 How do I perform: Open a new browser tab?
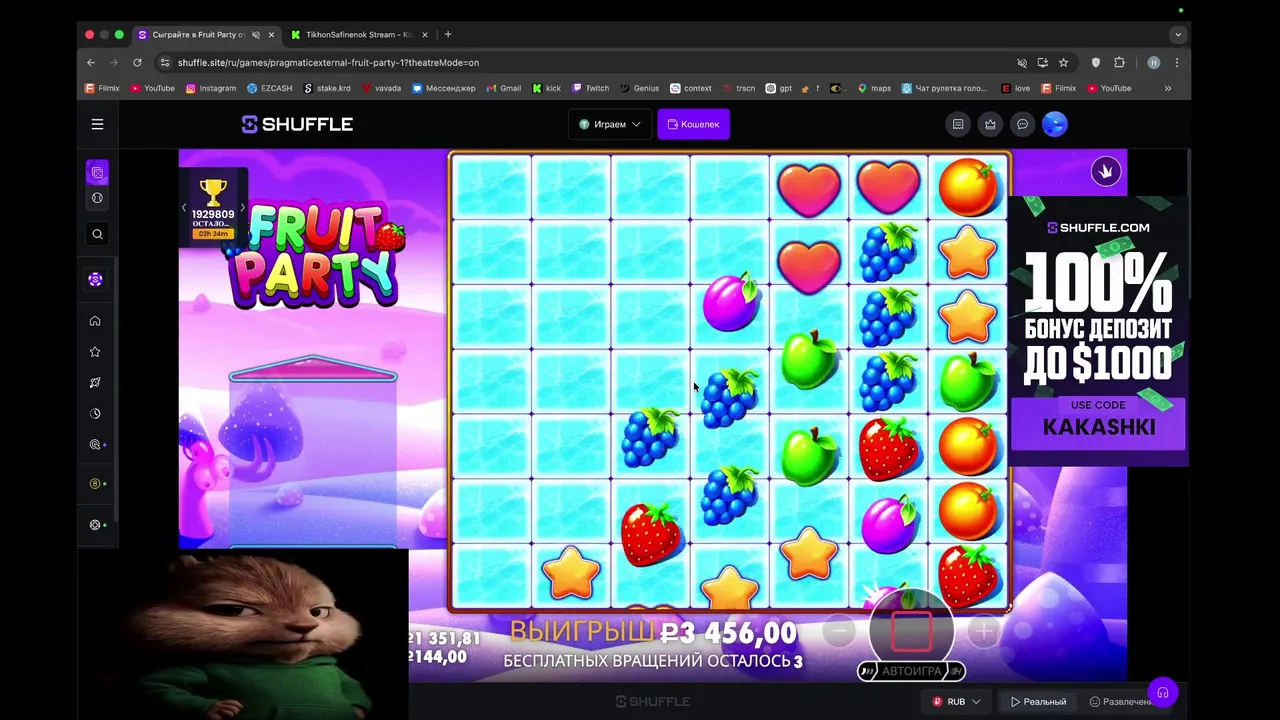(x=448, y=34)
